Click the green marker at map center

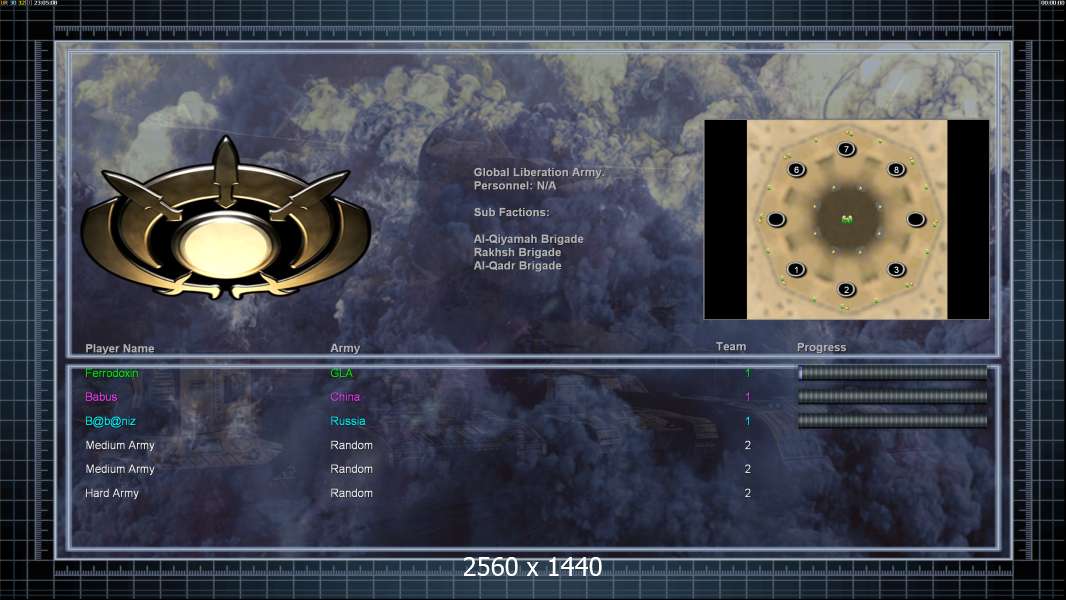click(846, 219)
